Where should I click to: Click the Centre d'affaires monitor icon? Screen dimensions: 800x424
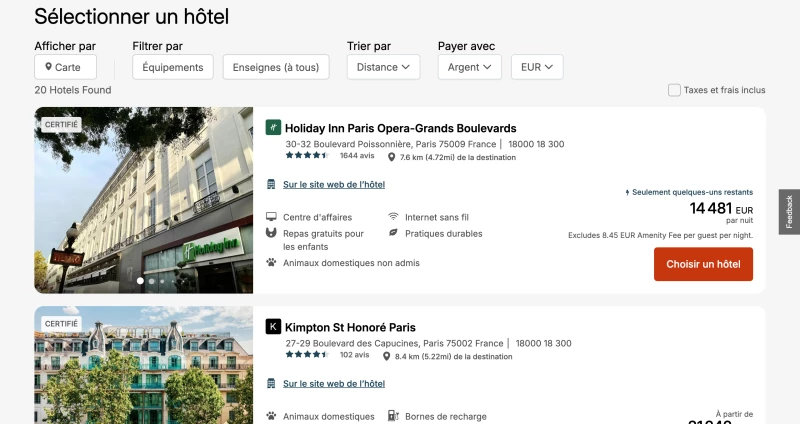pyautogui.click(x=271, y=217)
